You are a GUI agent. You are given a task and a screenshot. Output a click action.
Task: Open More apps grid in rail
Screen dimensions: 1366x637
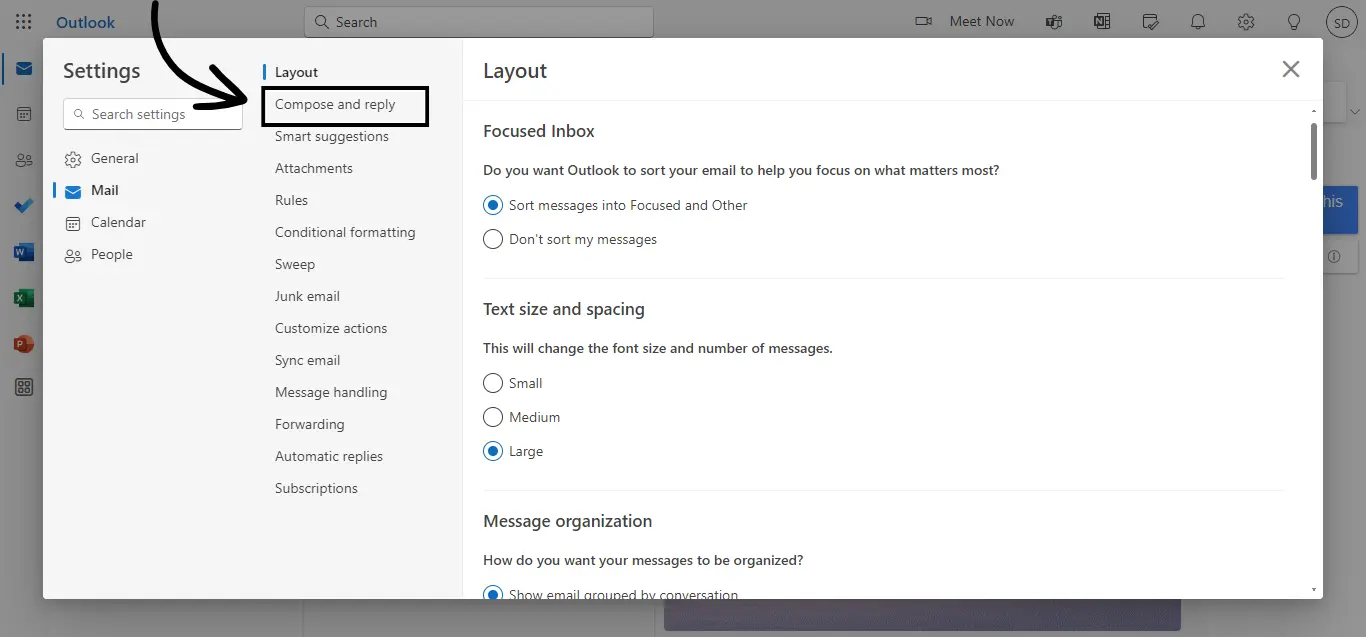click(x=23, y=388)
